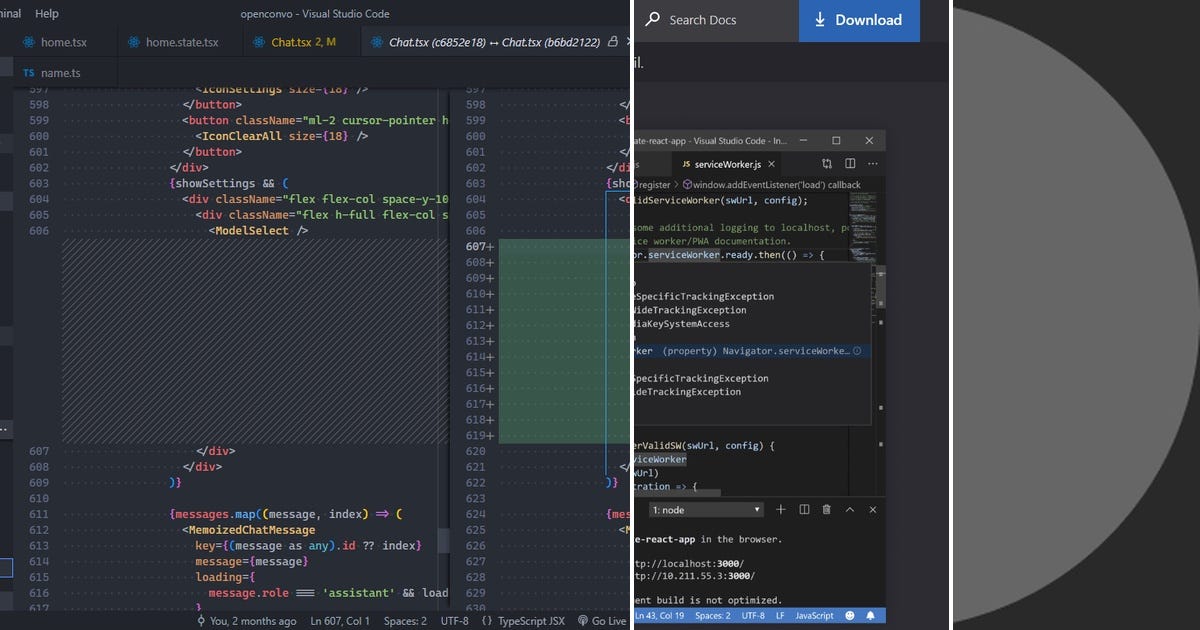This screenshot has height=630, width=1200.
Task: Open a new terminal with the plus icon
Action: click(x=780, y=510)
